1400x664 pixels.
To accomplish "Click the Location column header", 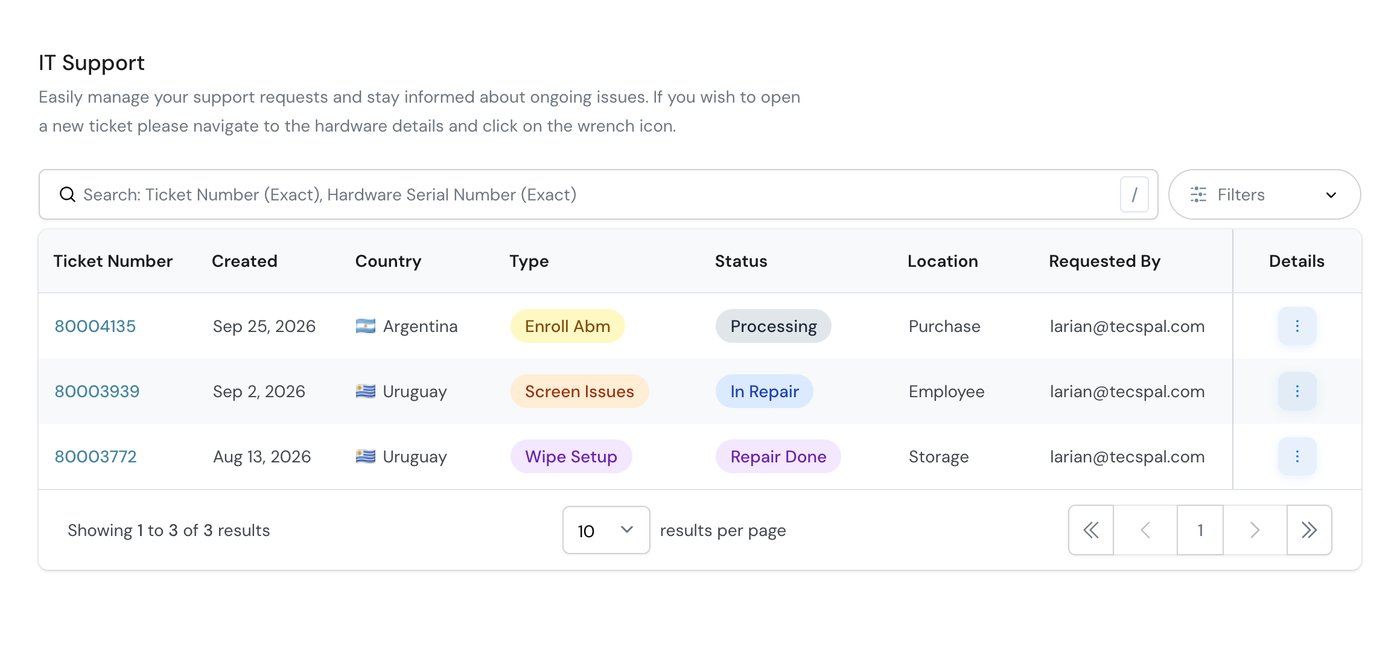I will tap(943, 261).
